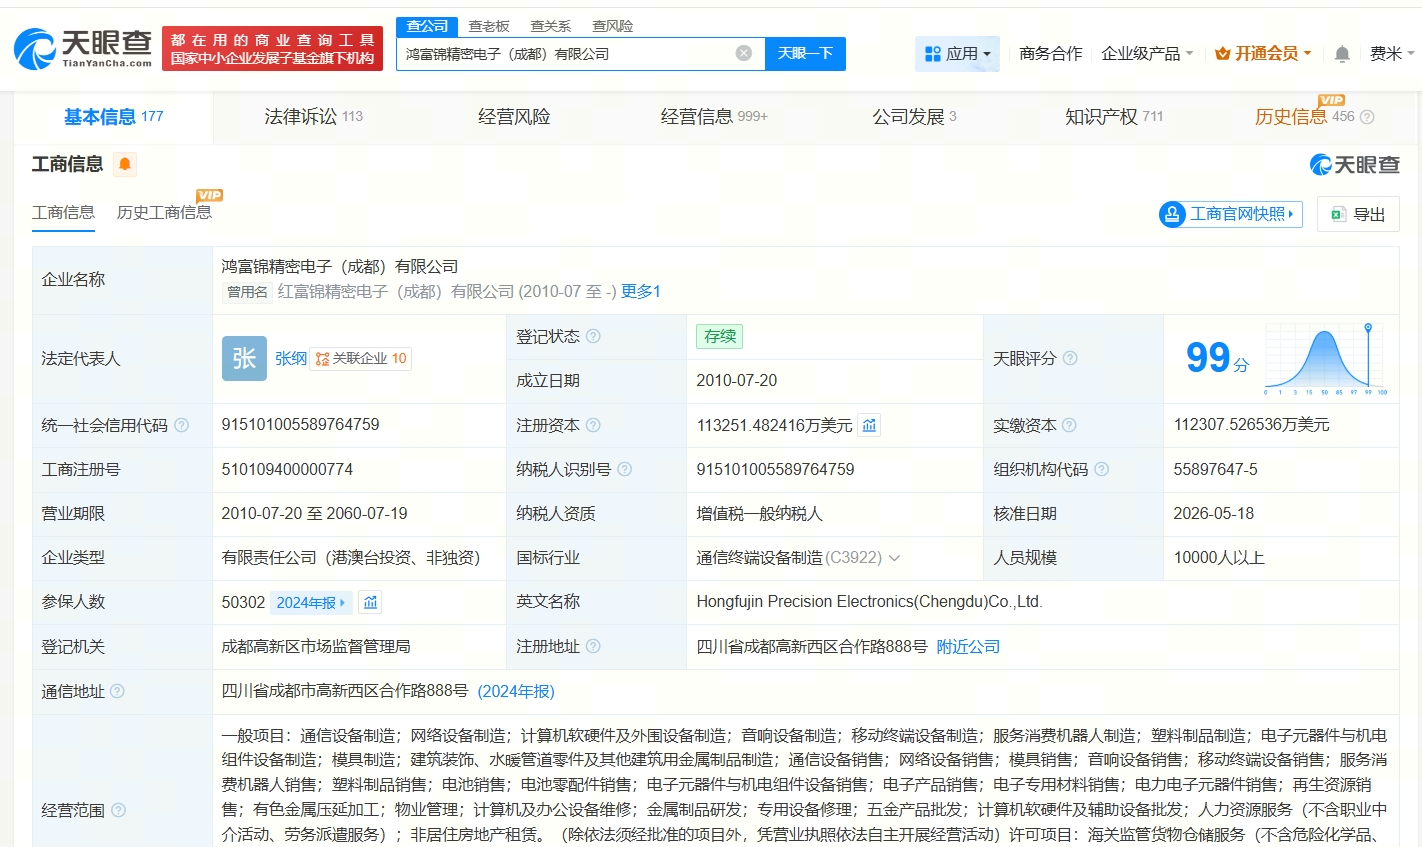
Task: Click the 导出 export button
Action: tap(1358, 214)
